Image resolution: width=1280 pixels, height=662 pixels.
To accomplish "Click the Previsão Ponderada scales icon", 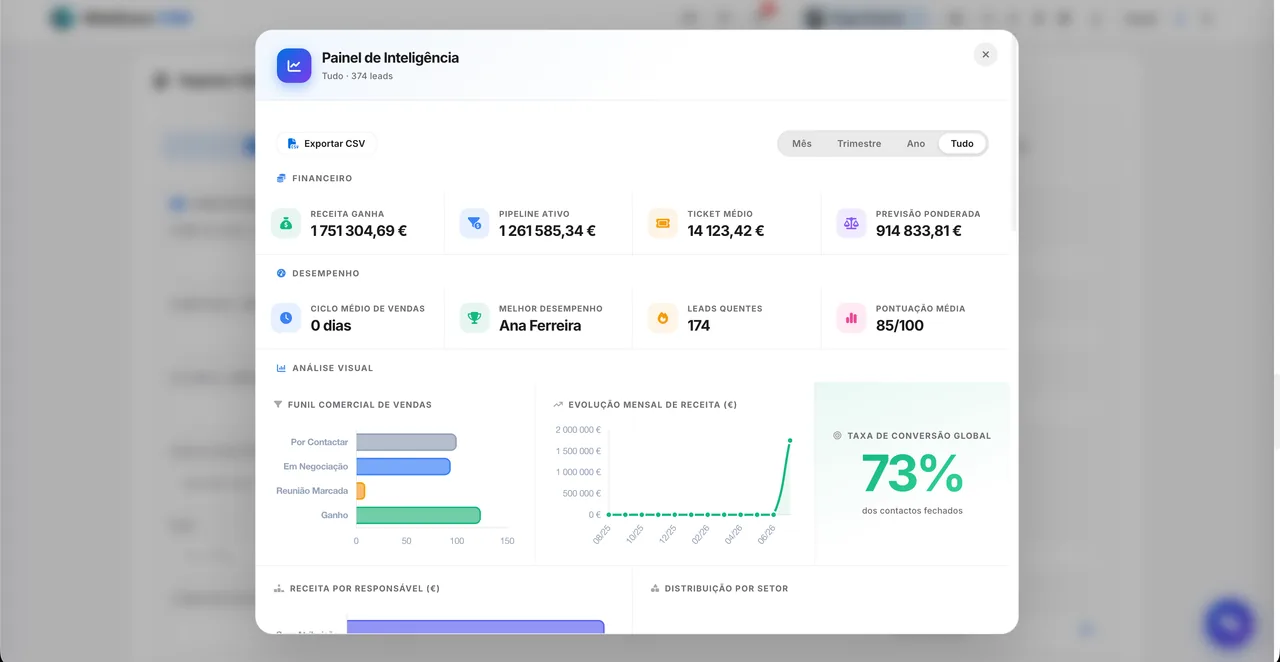I will point(851,223).
